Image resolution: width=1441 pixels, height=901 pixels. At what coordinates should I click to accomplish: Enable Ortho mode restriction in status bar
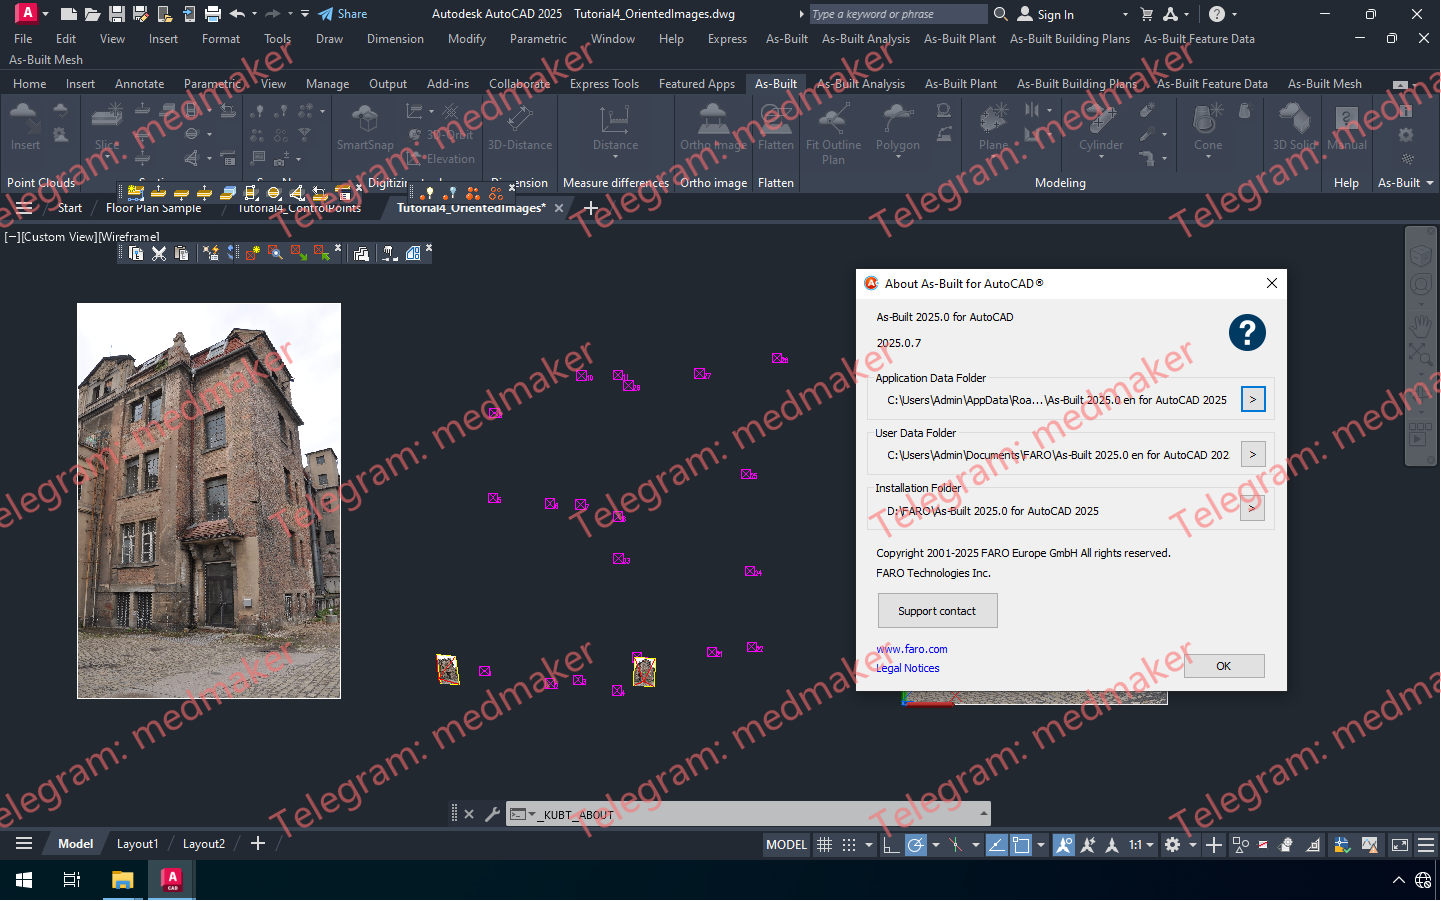(x=892, y=845)
